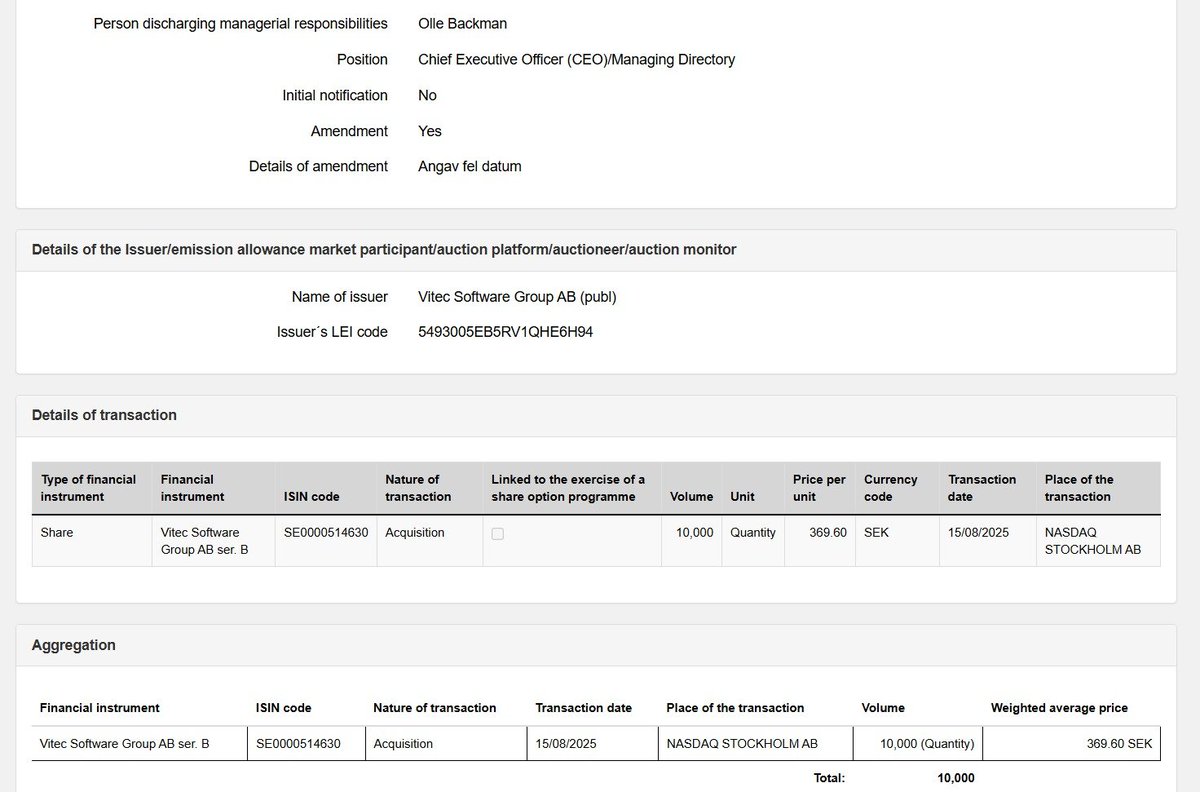1200x792 pixels.
Task: Click 'Acquisition' in Details of transaction table
Action: click(x=414, y=532)
